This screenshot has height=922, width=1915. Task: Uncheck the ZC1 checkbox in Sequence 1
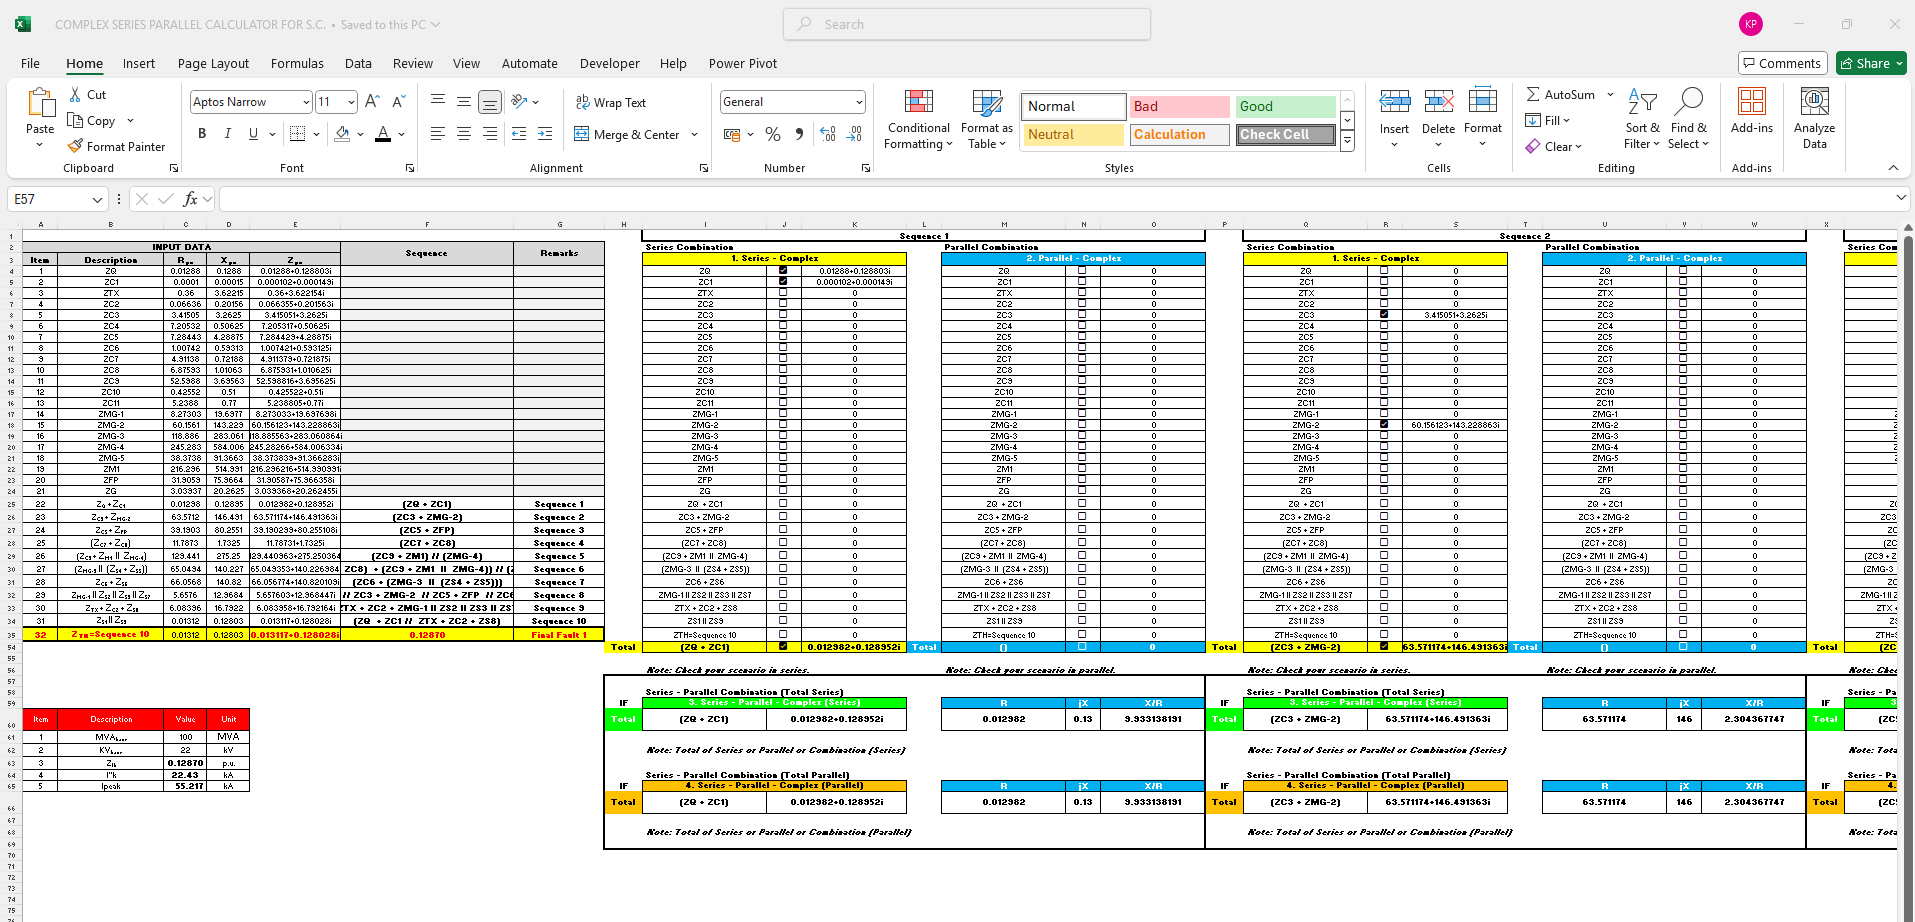click(784, 281)
